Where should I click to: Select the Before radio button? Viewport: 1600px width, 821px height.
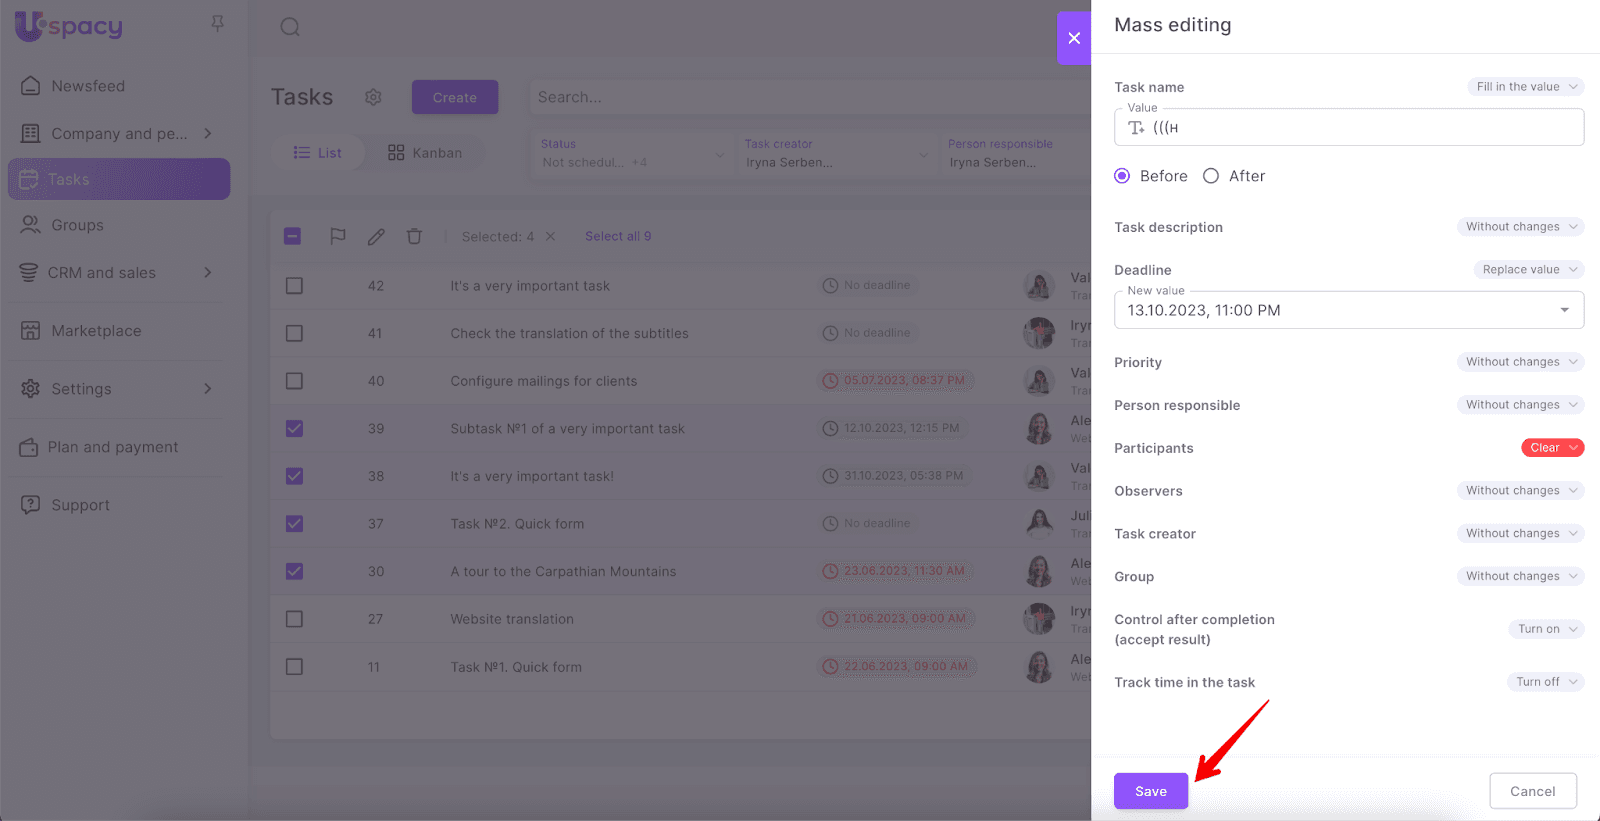coord(1122,176)
